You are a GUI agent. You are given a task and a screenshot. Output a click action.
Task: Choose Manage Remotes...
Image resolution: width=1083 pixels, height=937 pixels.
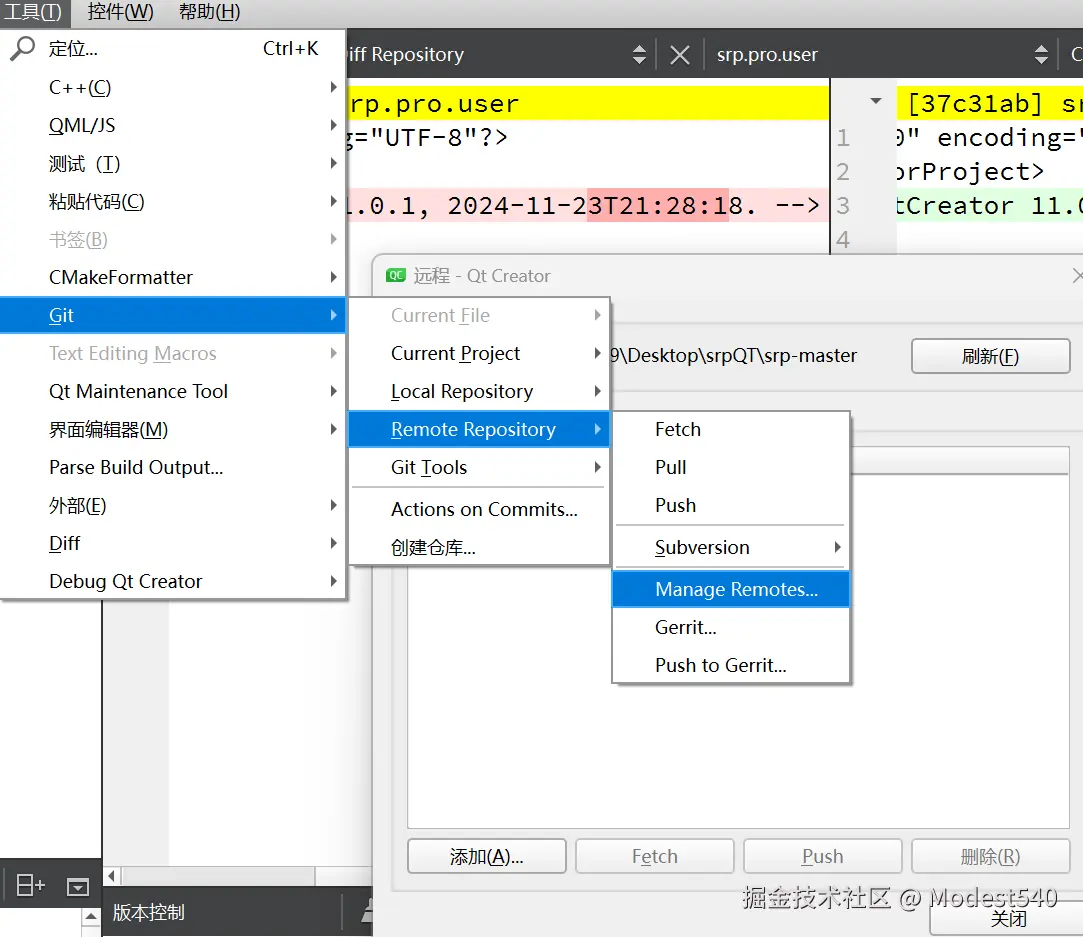pyautogui.click(x=730, y=590)
